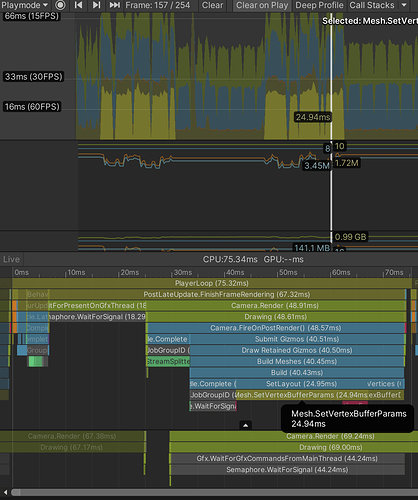Select Camera.FireOnPostRender() (48.57ms) sample
The height and width of the screenshot is (500, 418).
point(275,328)
